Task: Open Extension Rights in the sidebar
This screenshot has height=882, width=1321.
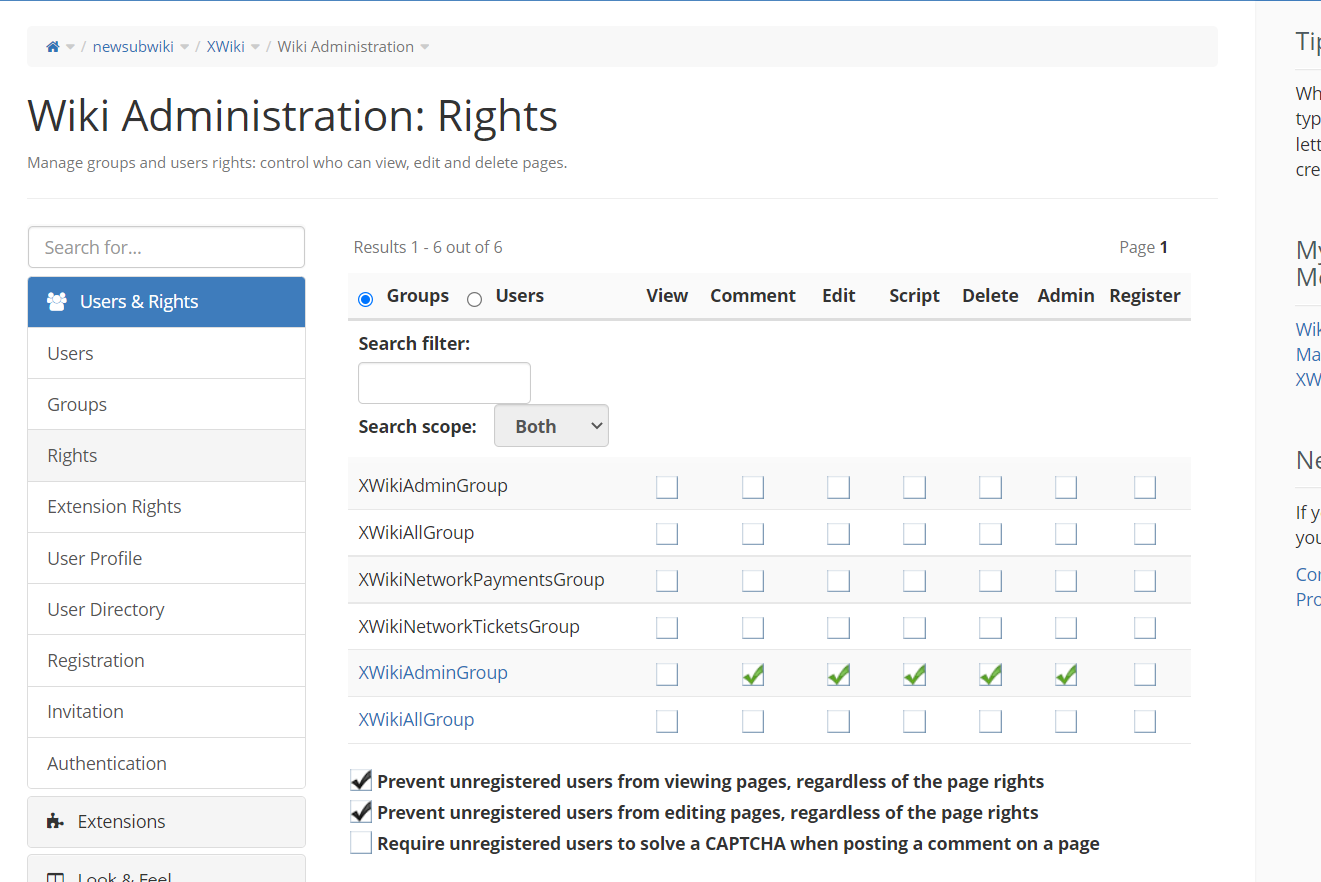Action: tap(166, 507)
